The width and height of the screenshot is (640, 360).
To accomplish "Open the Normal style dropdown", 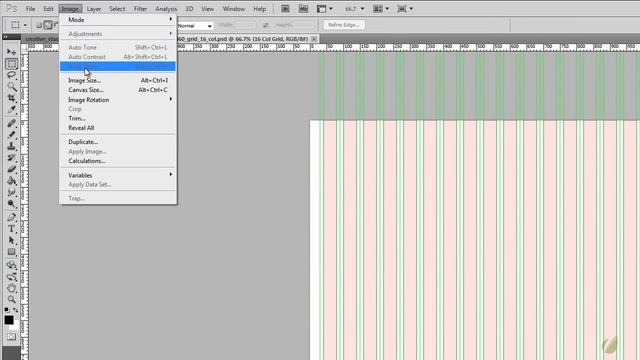I will tap(195, 26).
